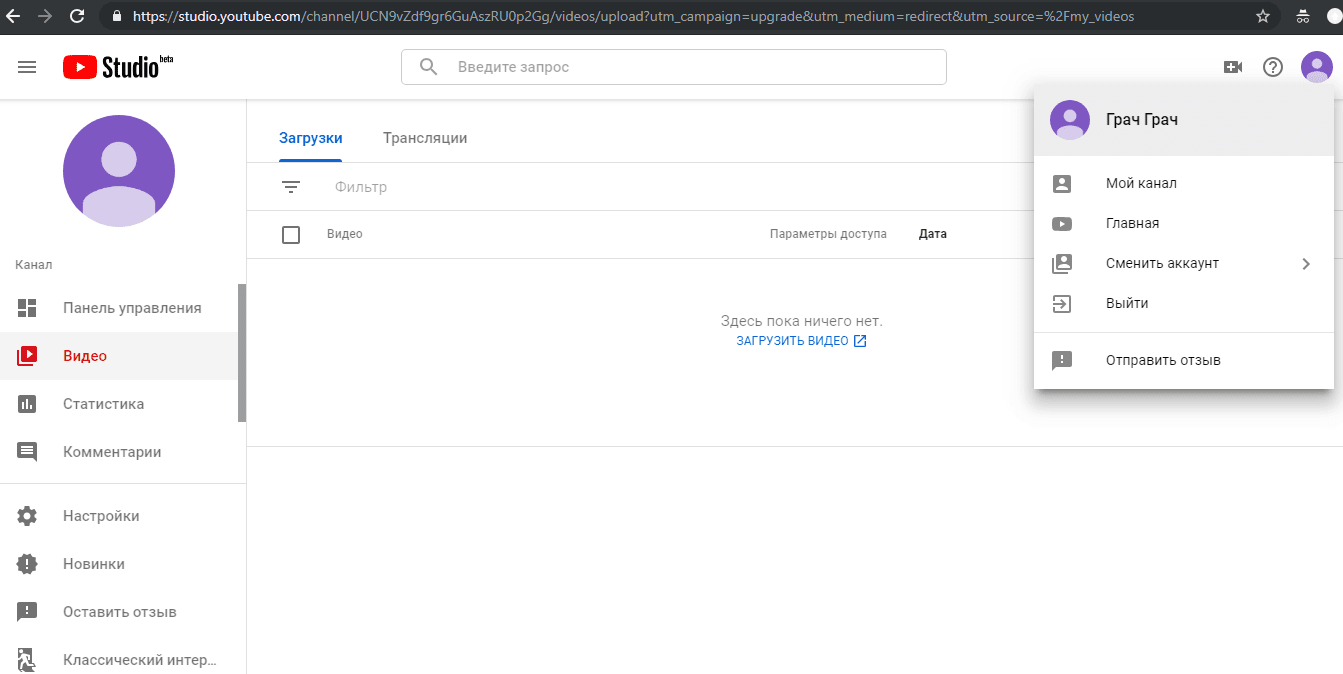
Task: Expand the Сменить аккаунт submenu arrow
Action: [x=1306, y=264]
